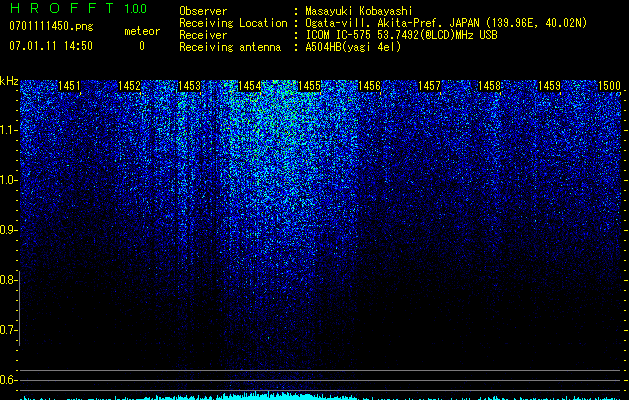Click the 1455 time marker
This screenshot has height=400, width=629.
[x=309, y=86]
